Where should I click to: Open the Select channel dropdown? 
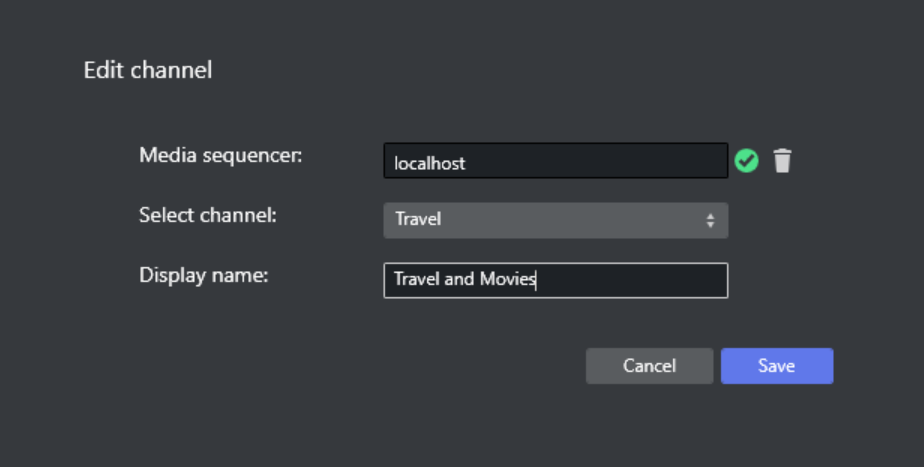pyautogui.click(x=555, y=220)
